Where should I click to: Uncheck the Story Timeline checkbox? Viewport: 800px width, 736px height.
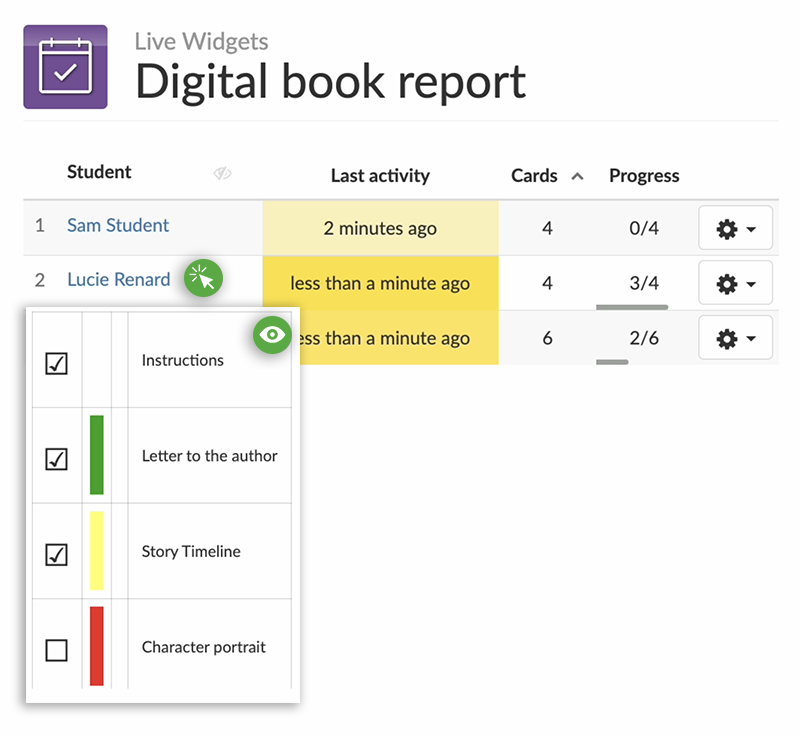coord(56,550)
